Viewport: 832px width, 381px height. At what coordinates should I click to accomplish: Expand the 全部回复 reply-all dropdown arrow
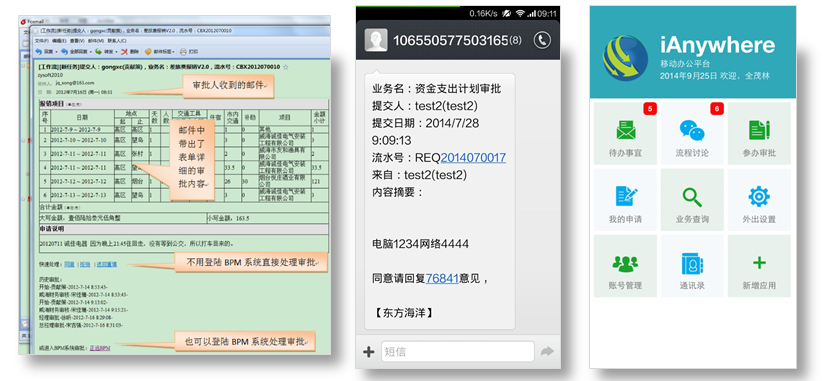click(91, 51)
